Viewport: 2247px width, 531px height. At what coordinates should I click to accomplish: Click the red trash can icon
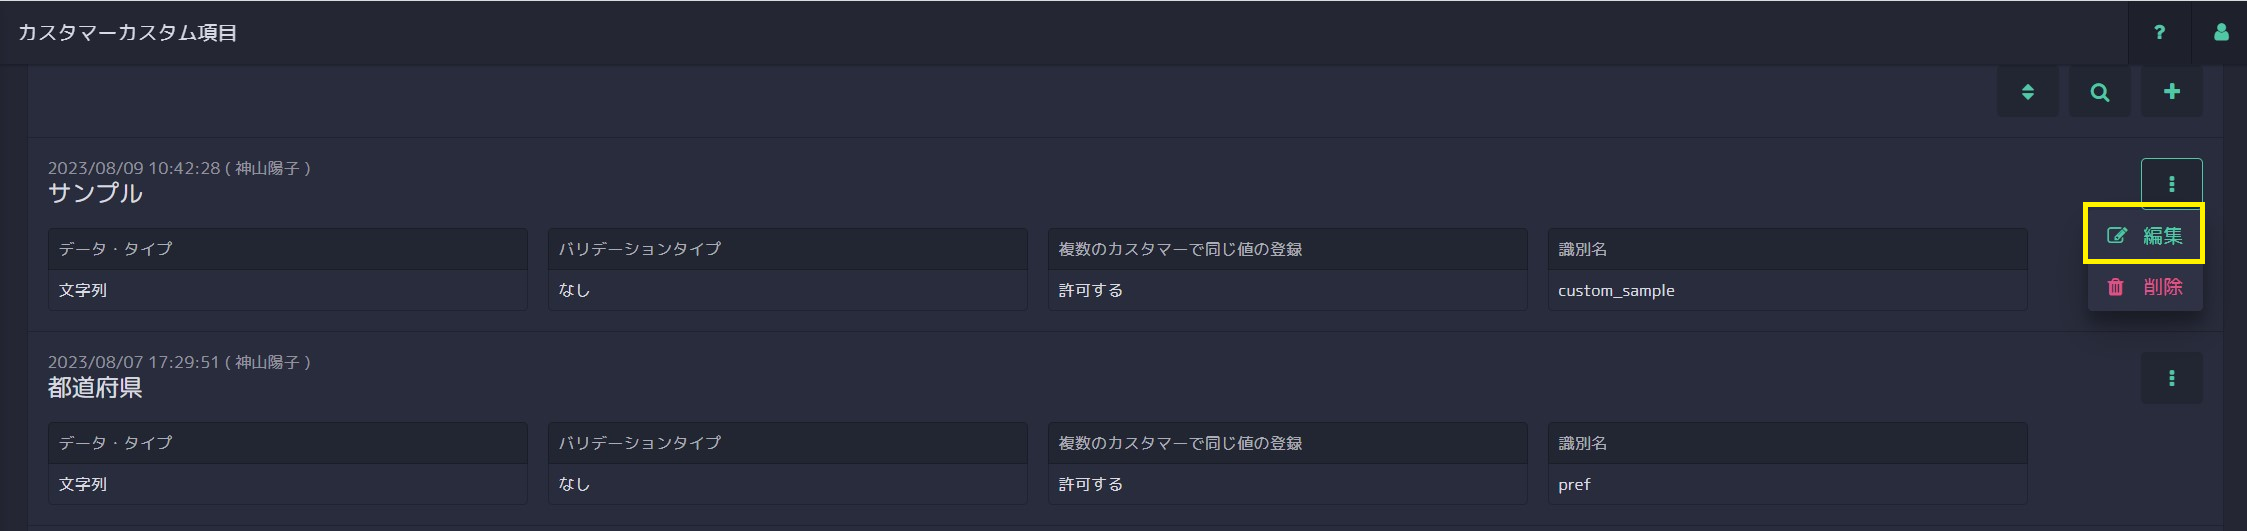(2116, 287)
